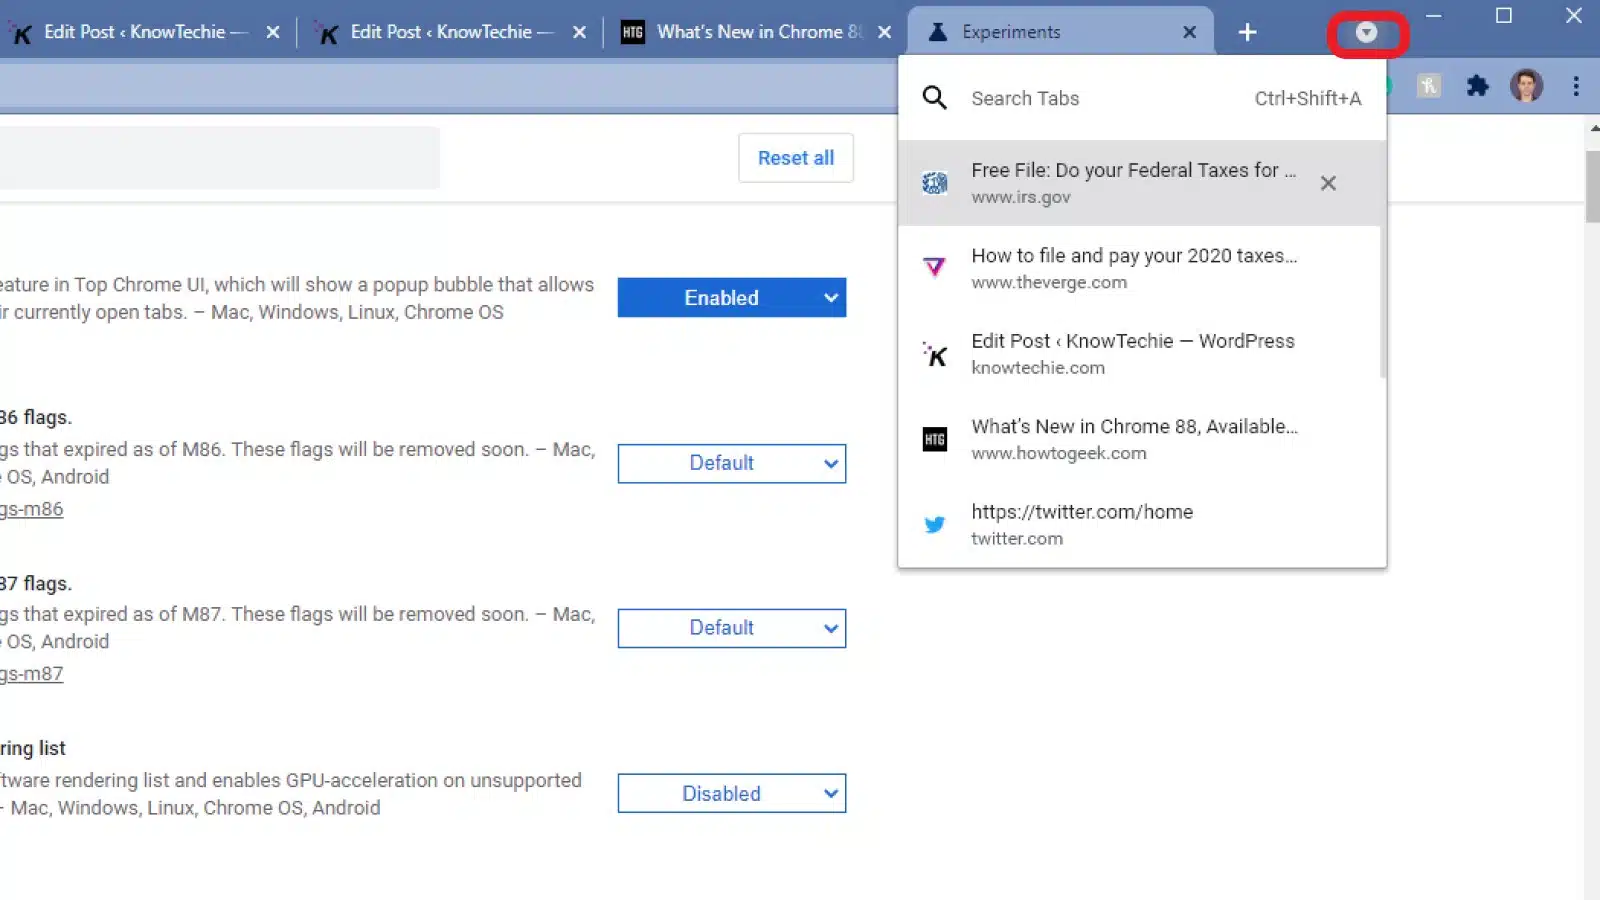1600x900 pixels.
Task: Close the Free File IRS entry
Action: (1328, 183)
